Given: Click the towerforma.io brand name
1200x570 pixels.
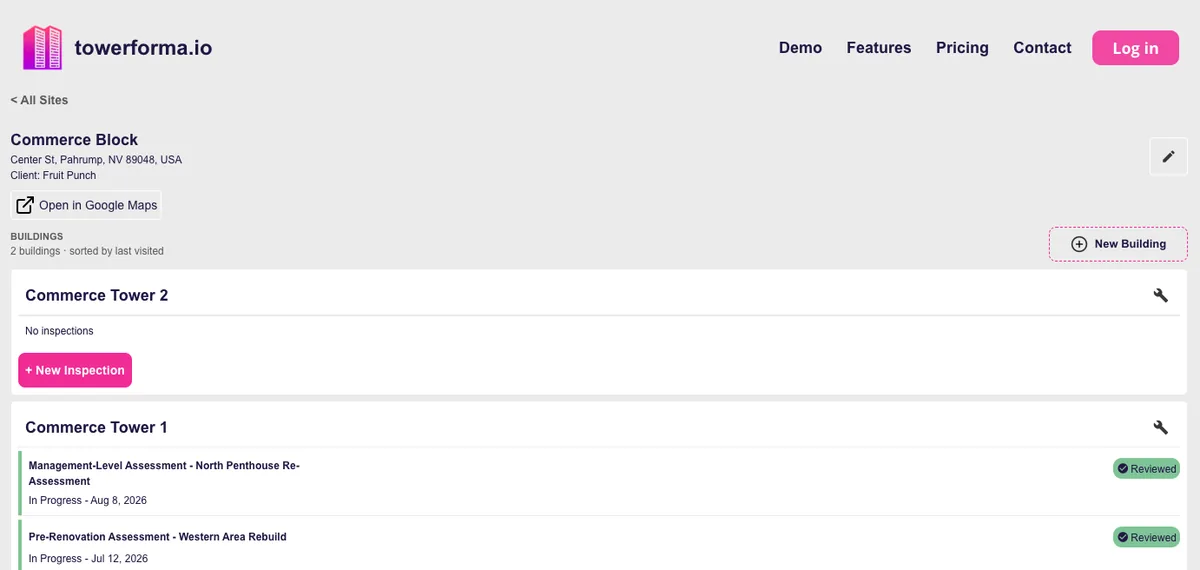Looking at the screenshot, I should (143, 47).
